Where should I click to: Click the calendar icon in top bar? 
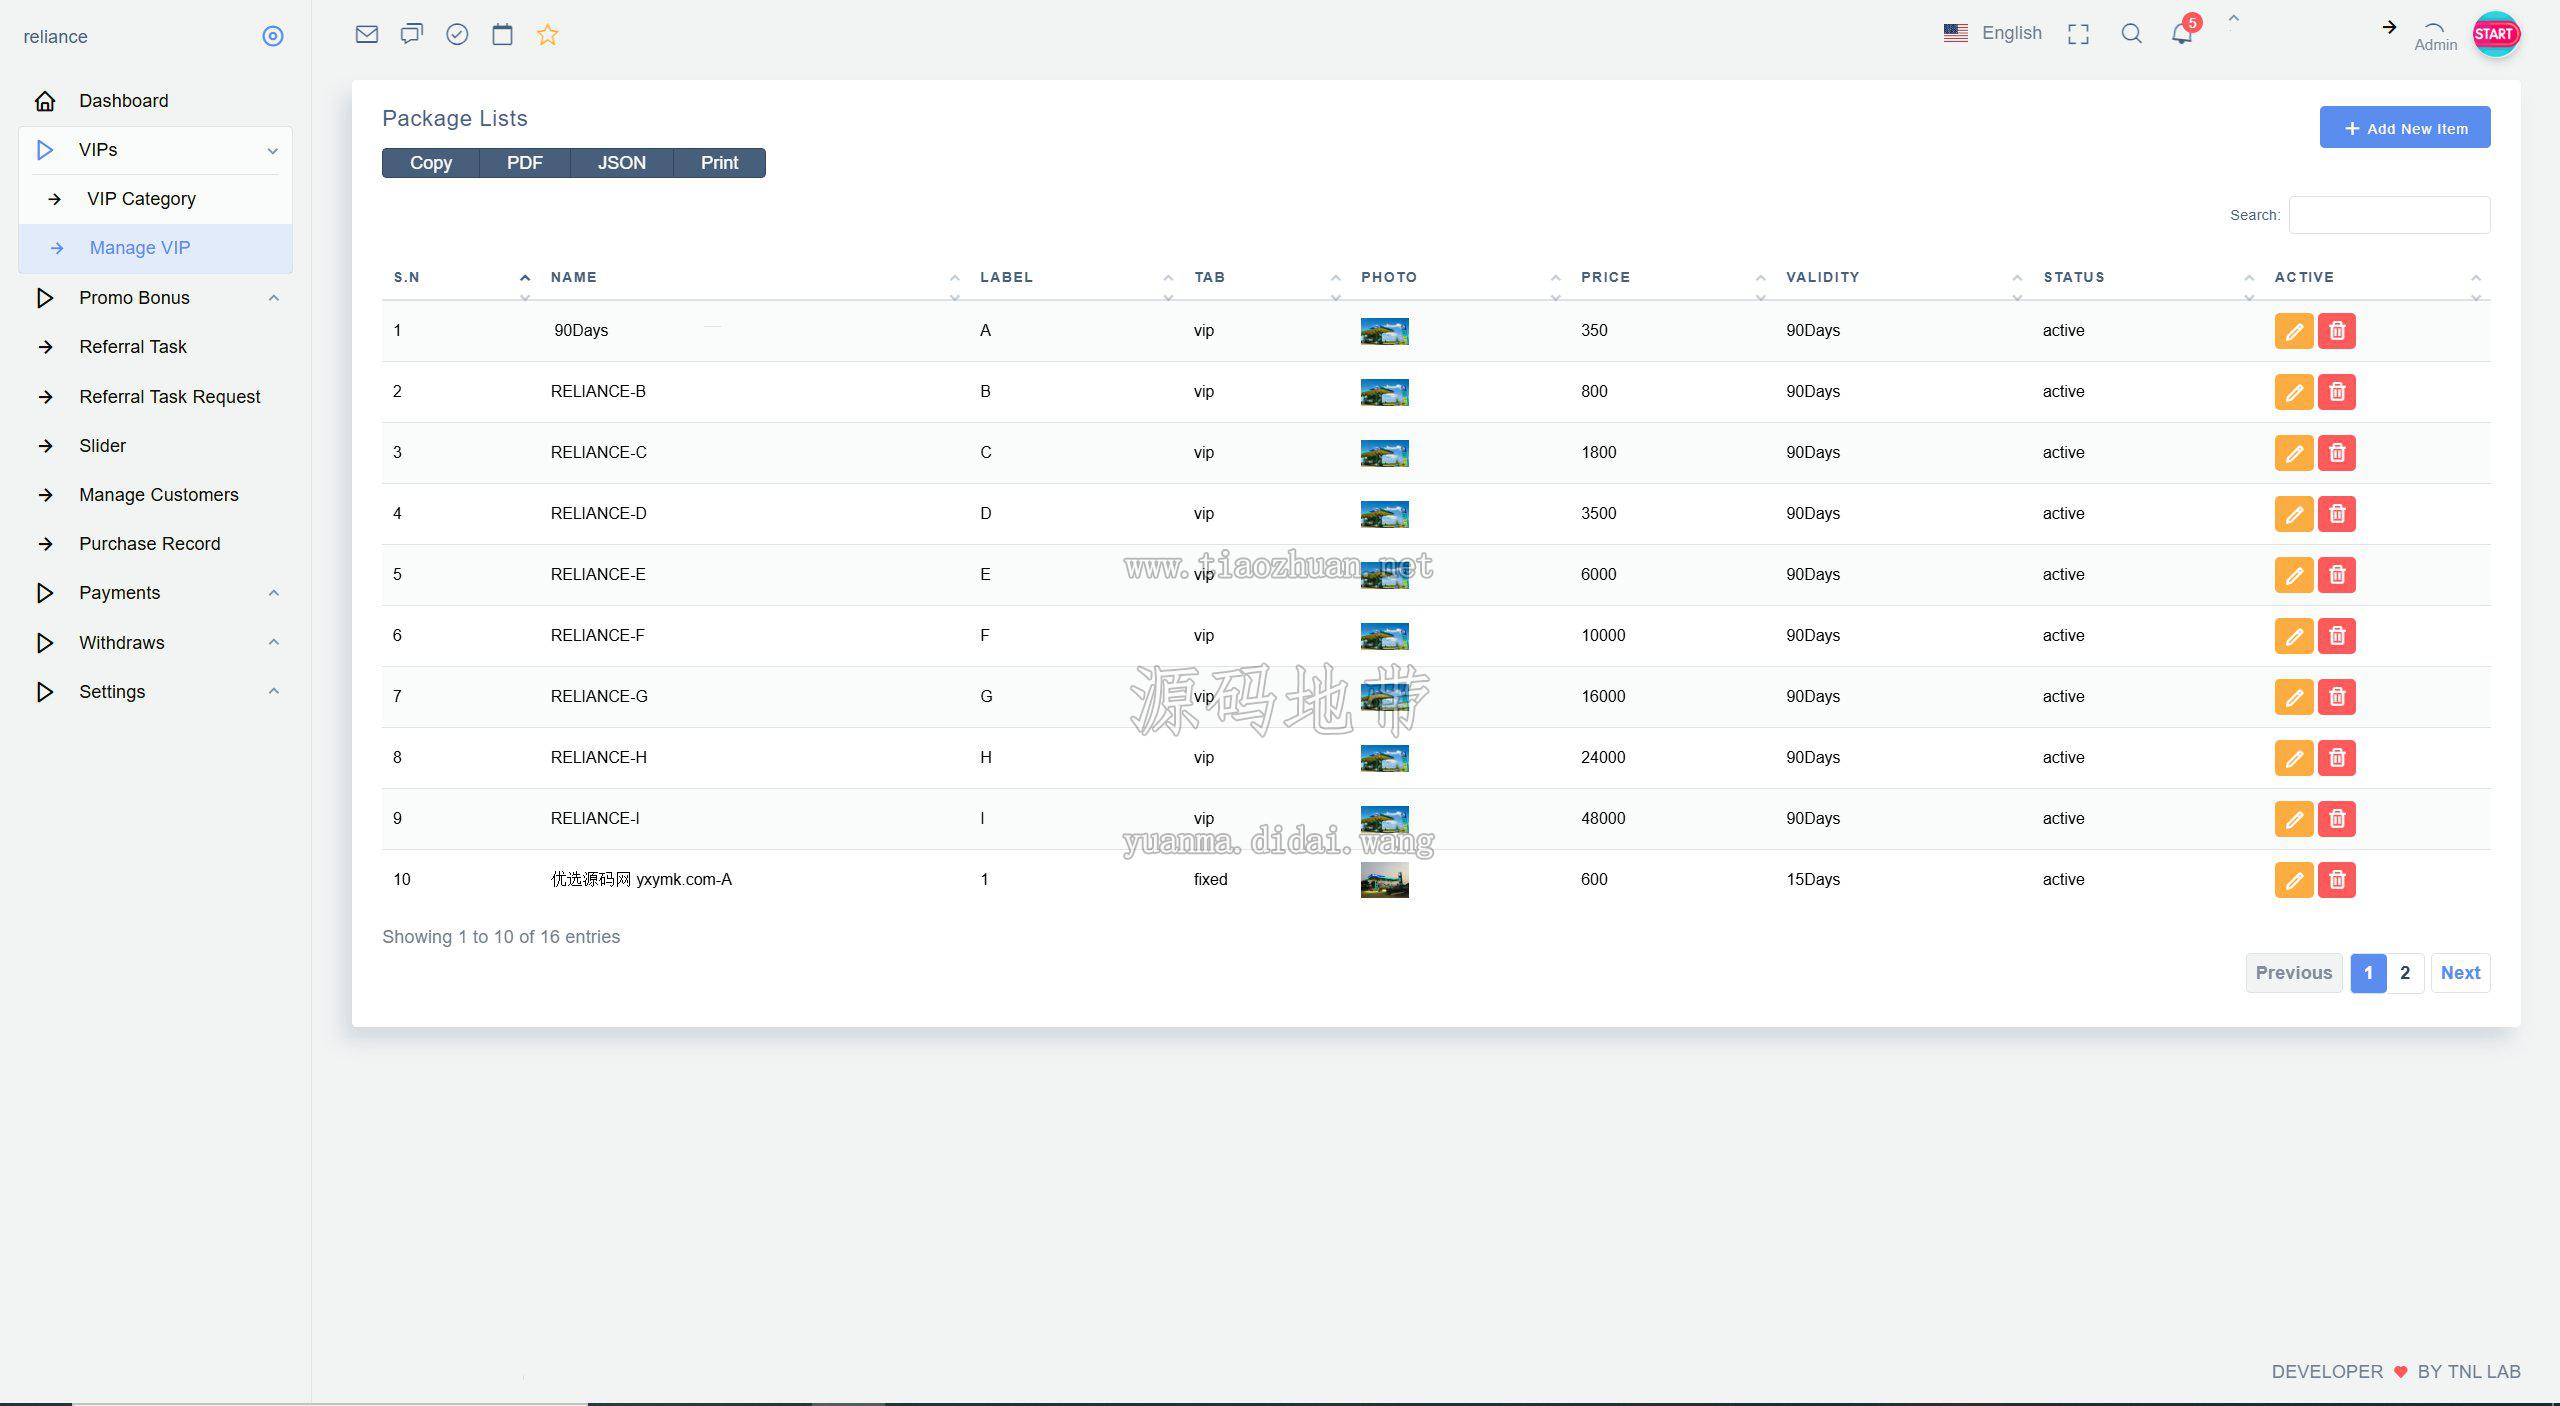(502, 34)
